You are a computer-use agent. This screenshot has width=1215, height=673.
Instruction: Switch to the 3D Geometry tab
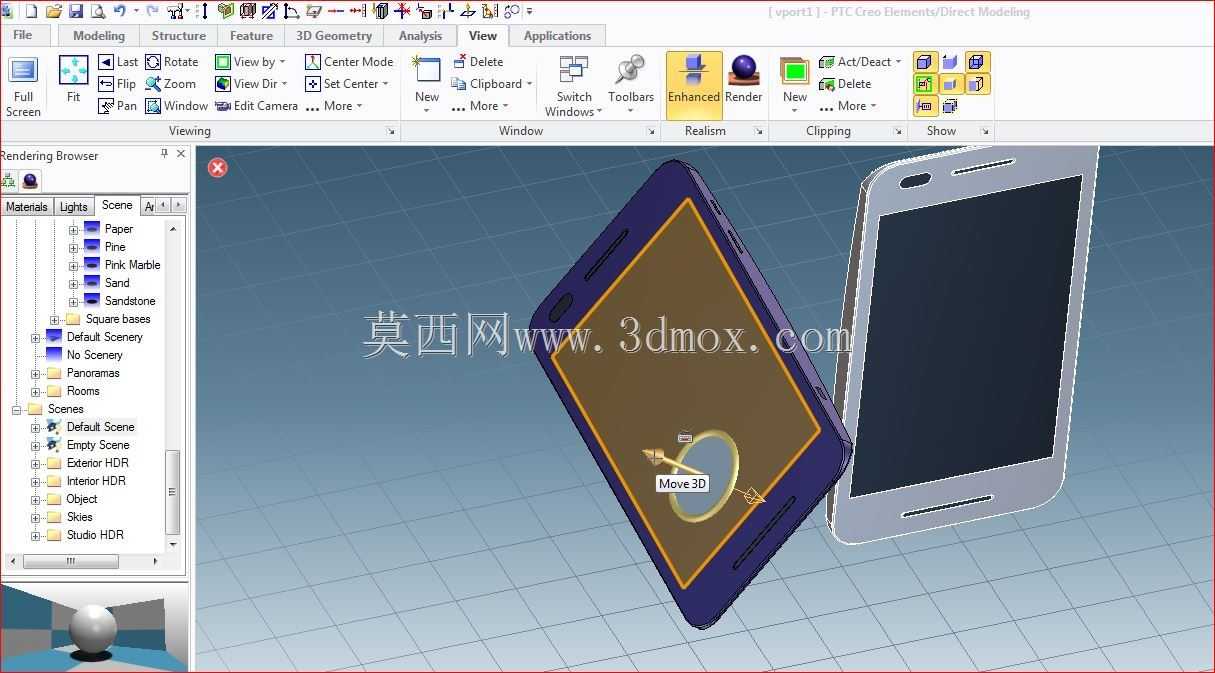334,35
